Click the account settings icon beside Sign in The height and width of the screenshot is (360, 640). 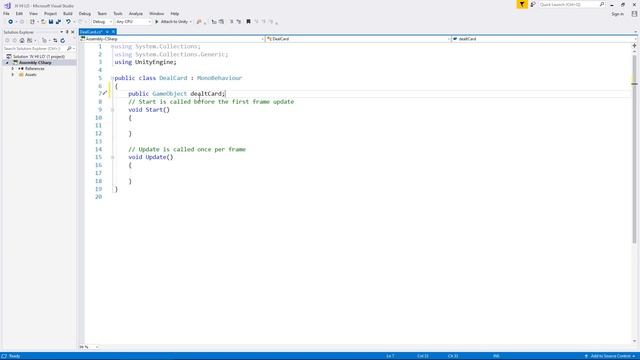(634, 14)
